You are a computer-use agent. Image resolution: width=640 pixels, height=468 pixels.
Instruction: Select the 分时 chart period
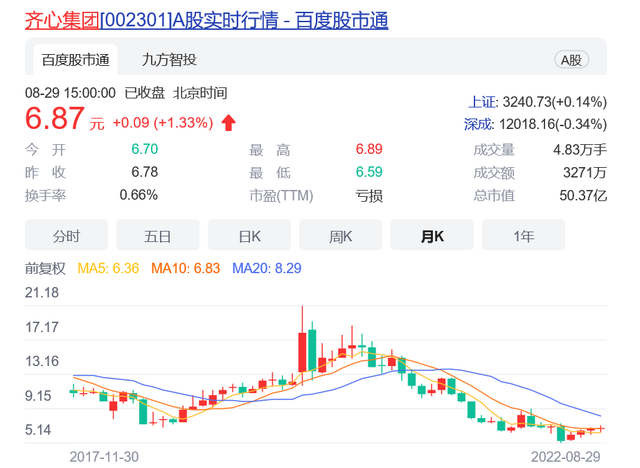(66, 236)
